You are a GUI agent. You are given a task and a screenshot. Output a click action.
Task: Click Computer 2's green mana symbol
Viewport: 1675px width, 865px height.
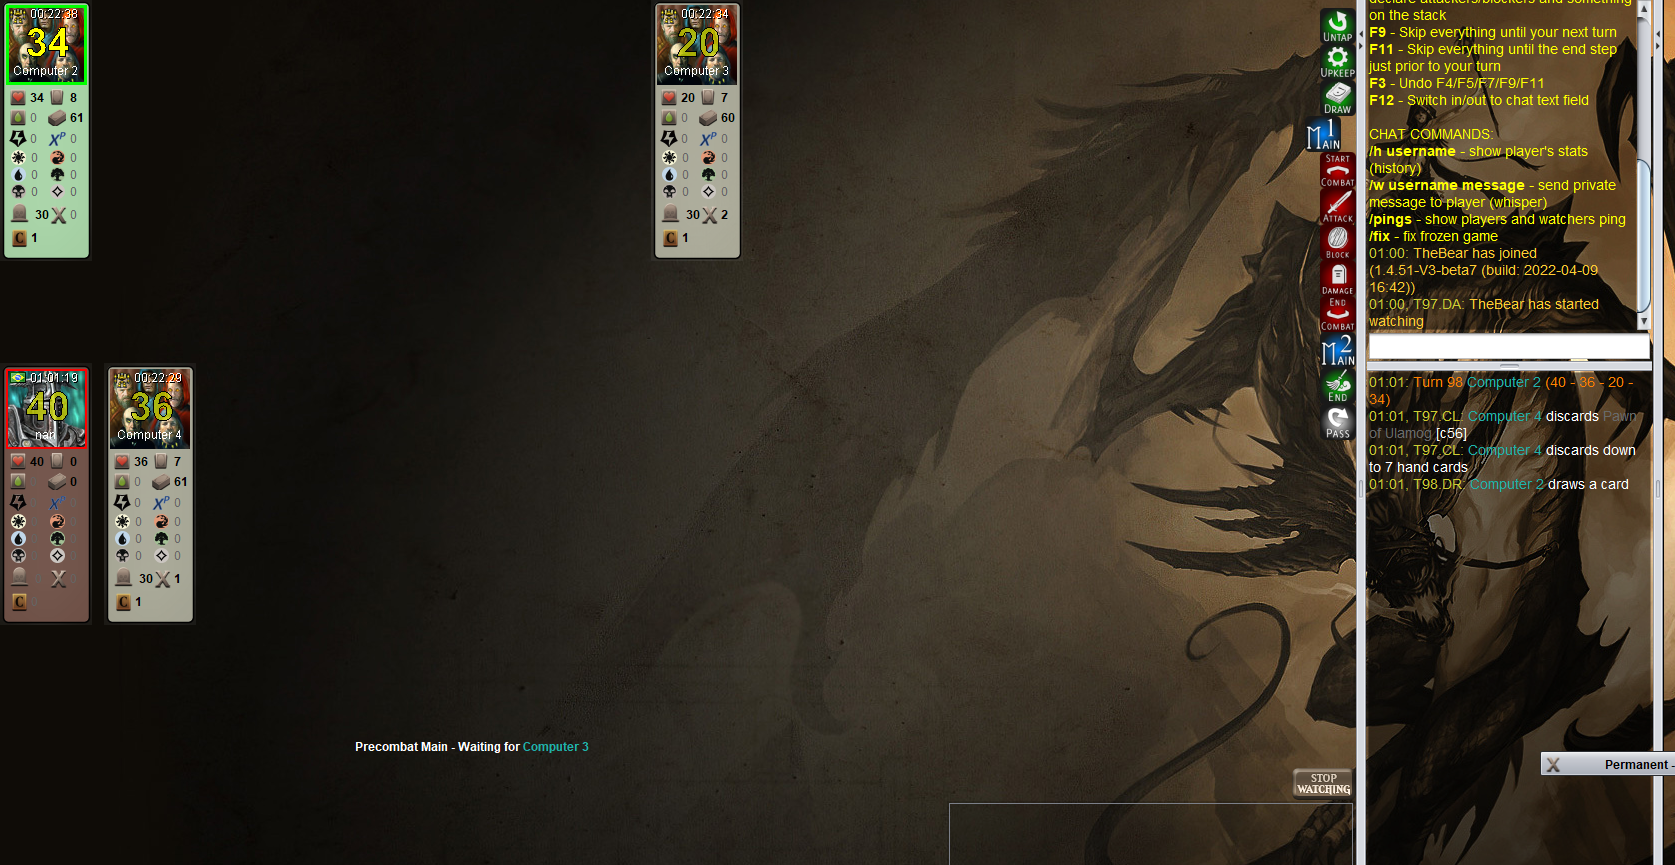(x=57, y=174)
